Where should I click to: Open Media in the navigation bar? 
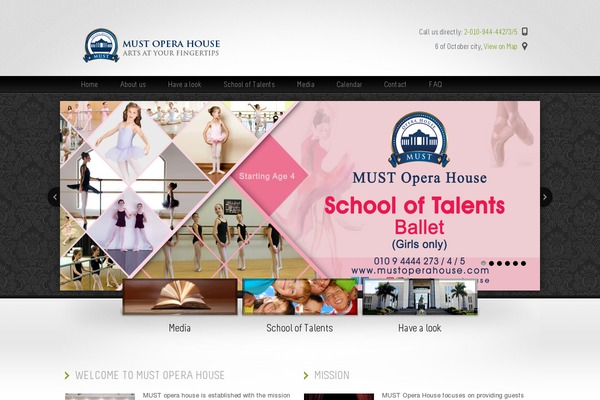click(305, 84)
